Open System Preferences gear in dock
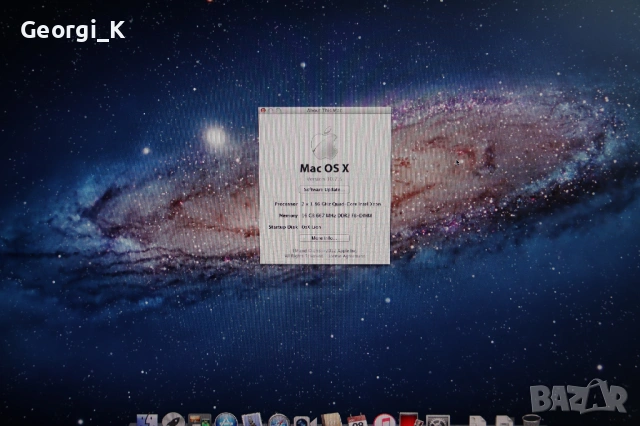The height and width of the screenshot is (426, 640). tap(438, 421)
